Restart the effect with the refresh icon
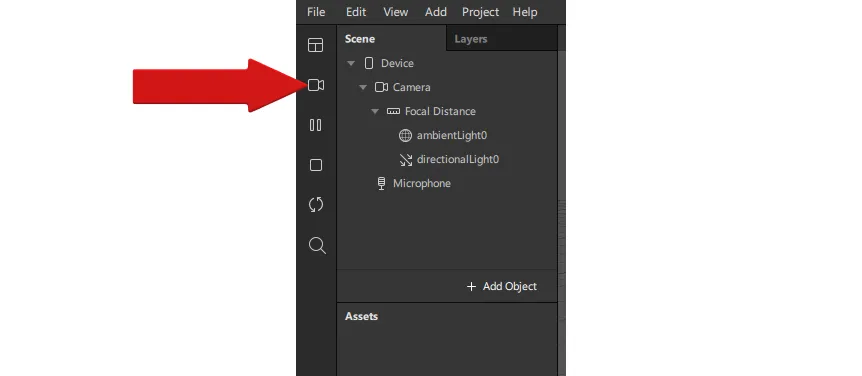 point(316,205)
